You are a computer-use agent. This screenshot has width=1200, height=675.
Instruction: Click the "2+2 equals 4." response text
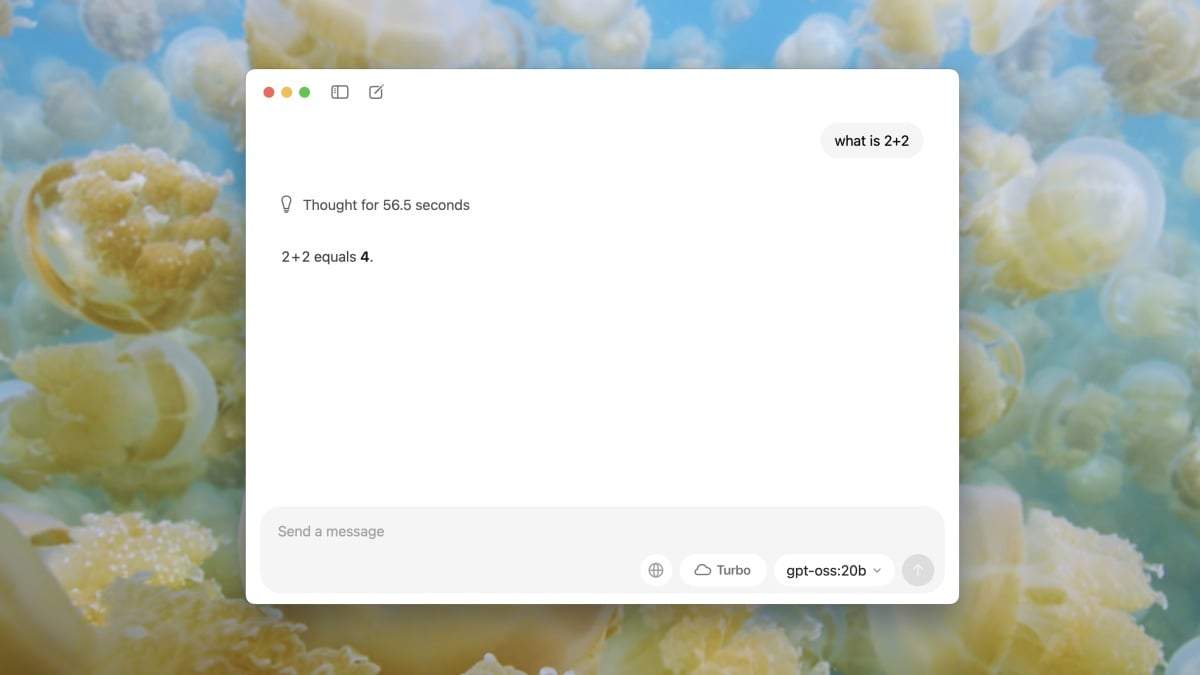[320, 257]
